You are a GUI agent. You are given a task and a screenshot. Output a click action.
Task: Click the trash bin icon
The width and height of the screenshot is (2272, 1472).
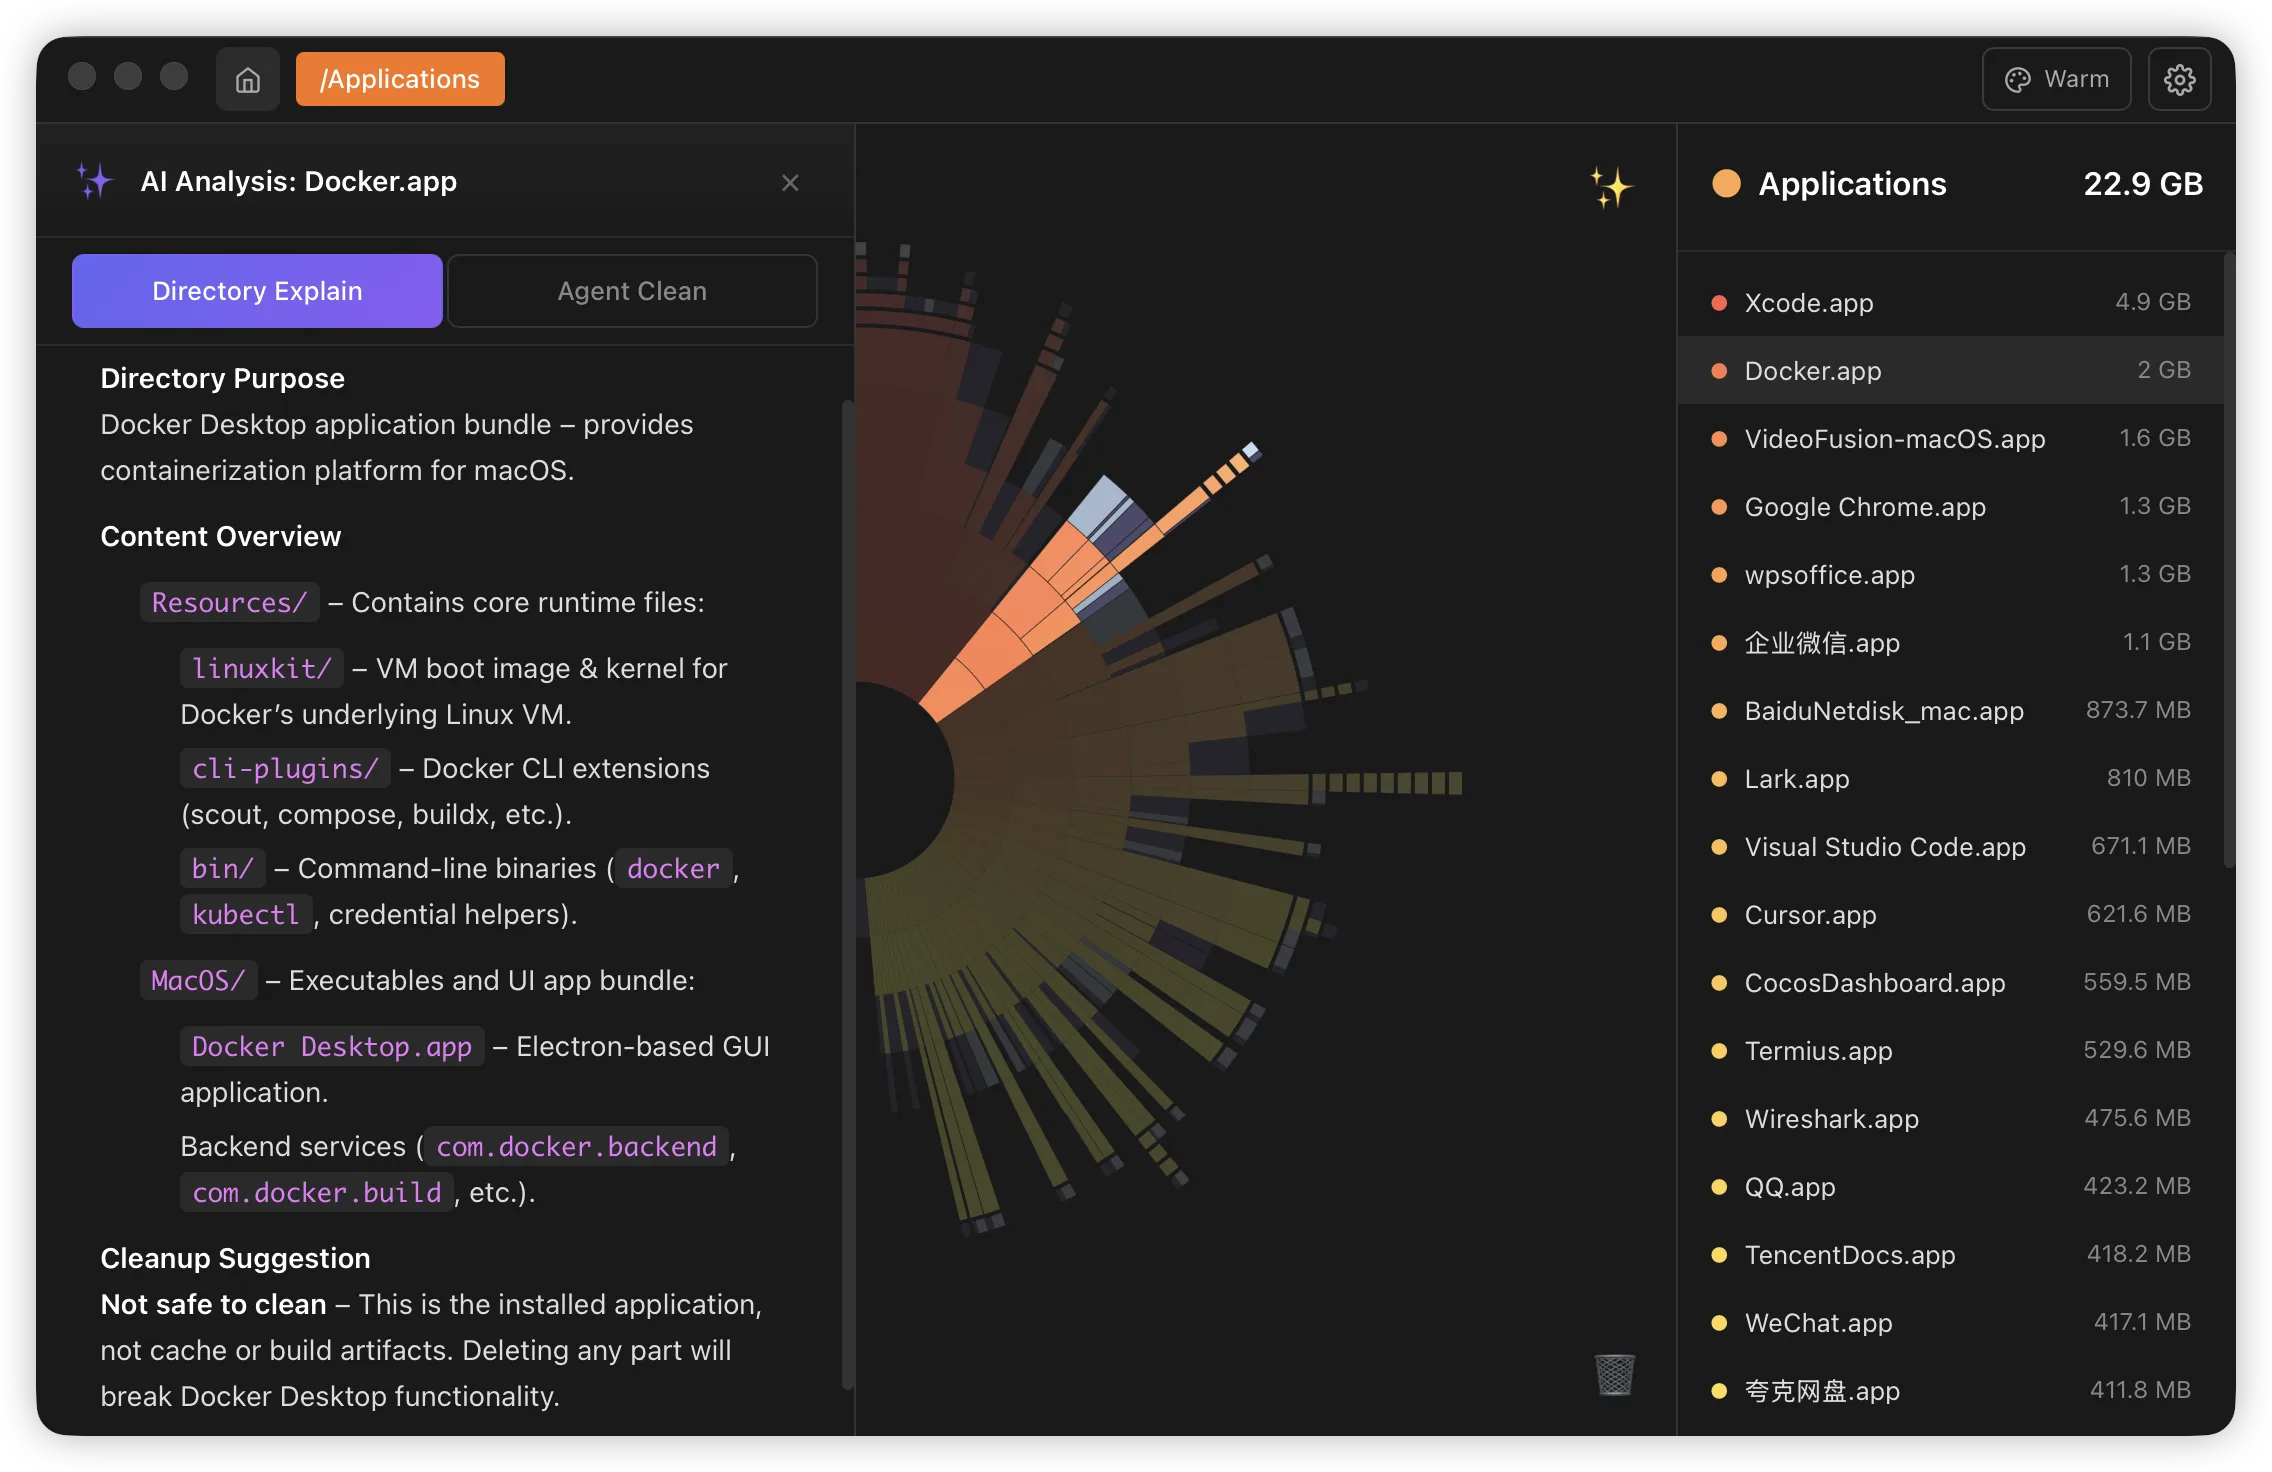1614,1375
